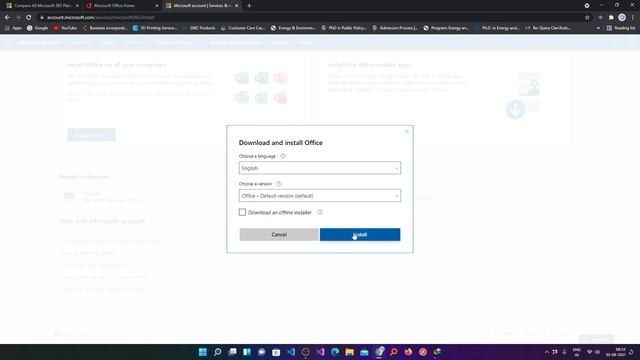This screenshot has height=360, width=640.
Task: Open Firefox from the taskbar
Action: [408, 352]
